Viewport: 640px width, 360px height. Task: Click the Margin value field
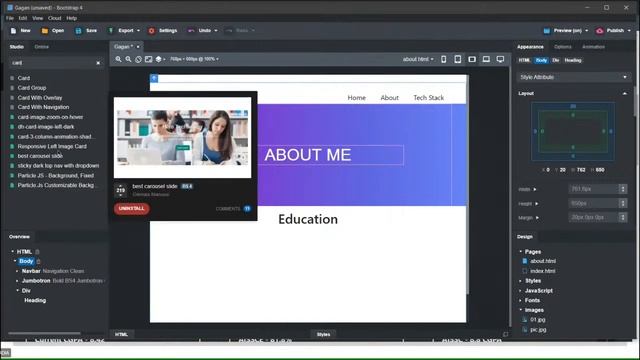click(x=593, y=218)
